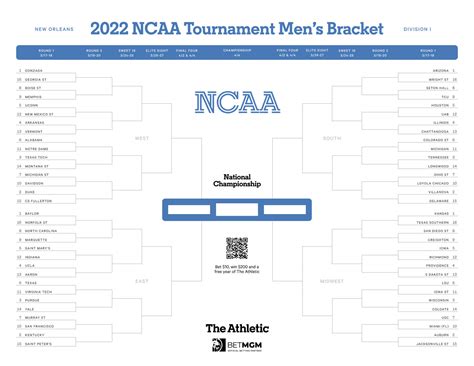This screenshot has height=366, width=474.
Task: Click the 2022 NCAA Tournament Men's Bracket title
Action: [237, 29]
